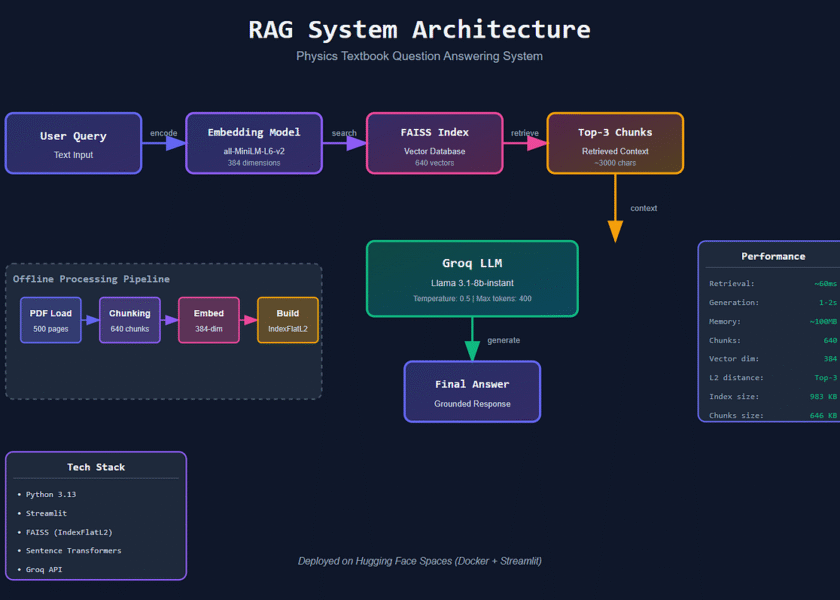
Task: Select the Embedding Model all-MiniLM-L6-v2 node
Action: pyautogui.click(x=253, y=143)
